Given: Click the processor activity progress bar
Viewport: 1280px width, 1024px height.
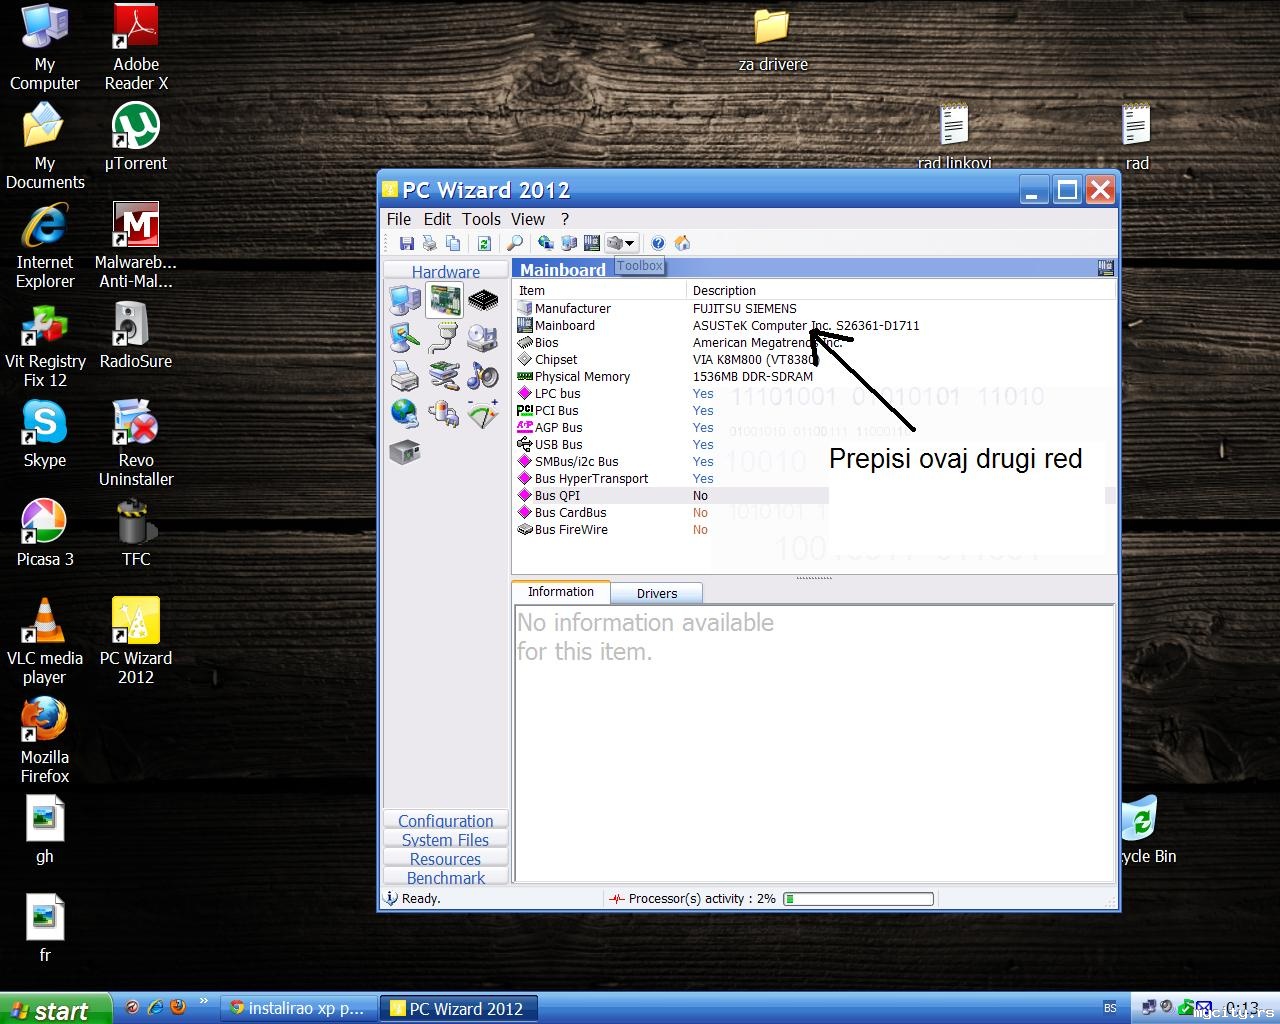Looking at the screenshot, I should [x=859, y=899].
